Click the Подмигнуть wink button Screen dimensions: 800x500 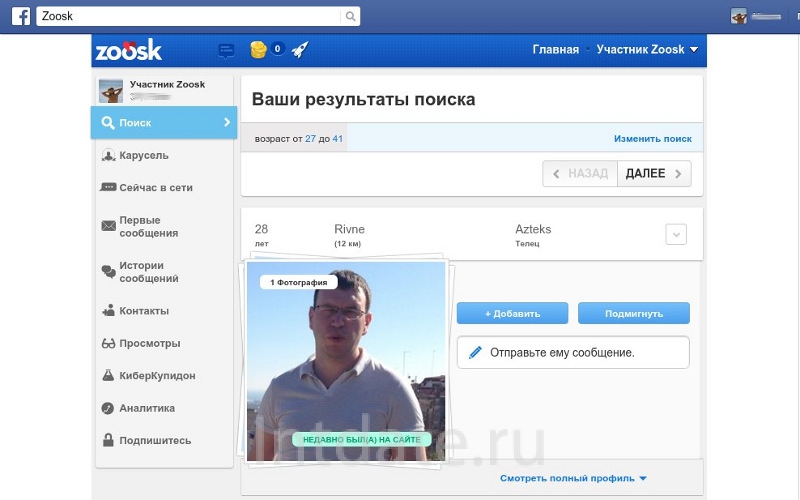click(x=634, y=313)
